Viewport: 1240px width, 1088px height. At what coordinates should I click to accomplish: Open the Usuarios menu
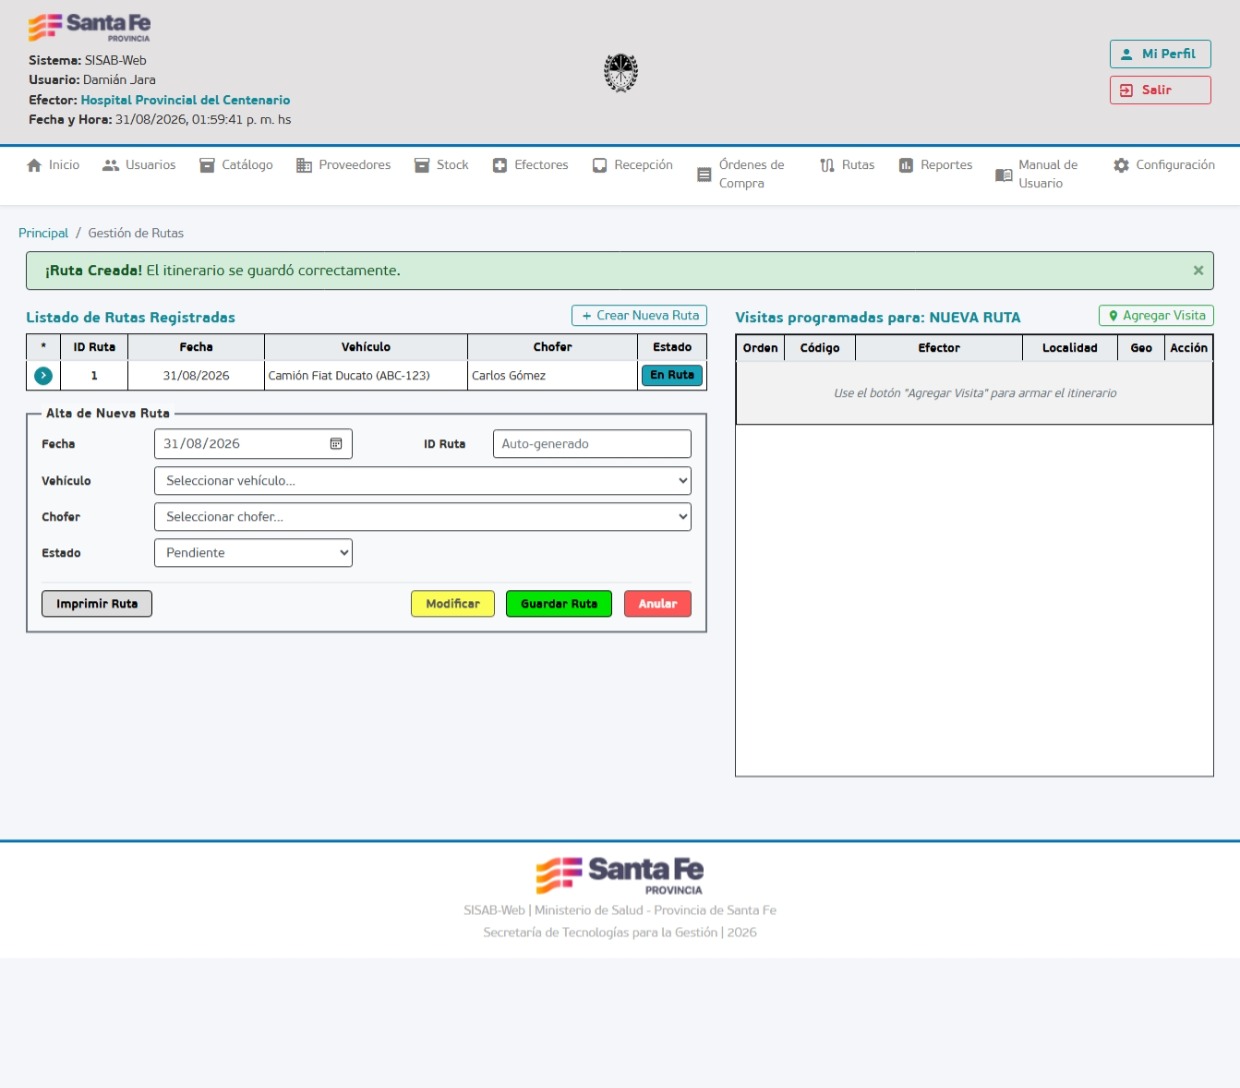[139, 165]
